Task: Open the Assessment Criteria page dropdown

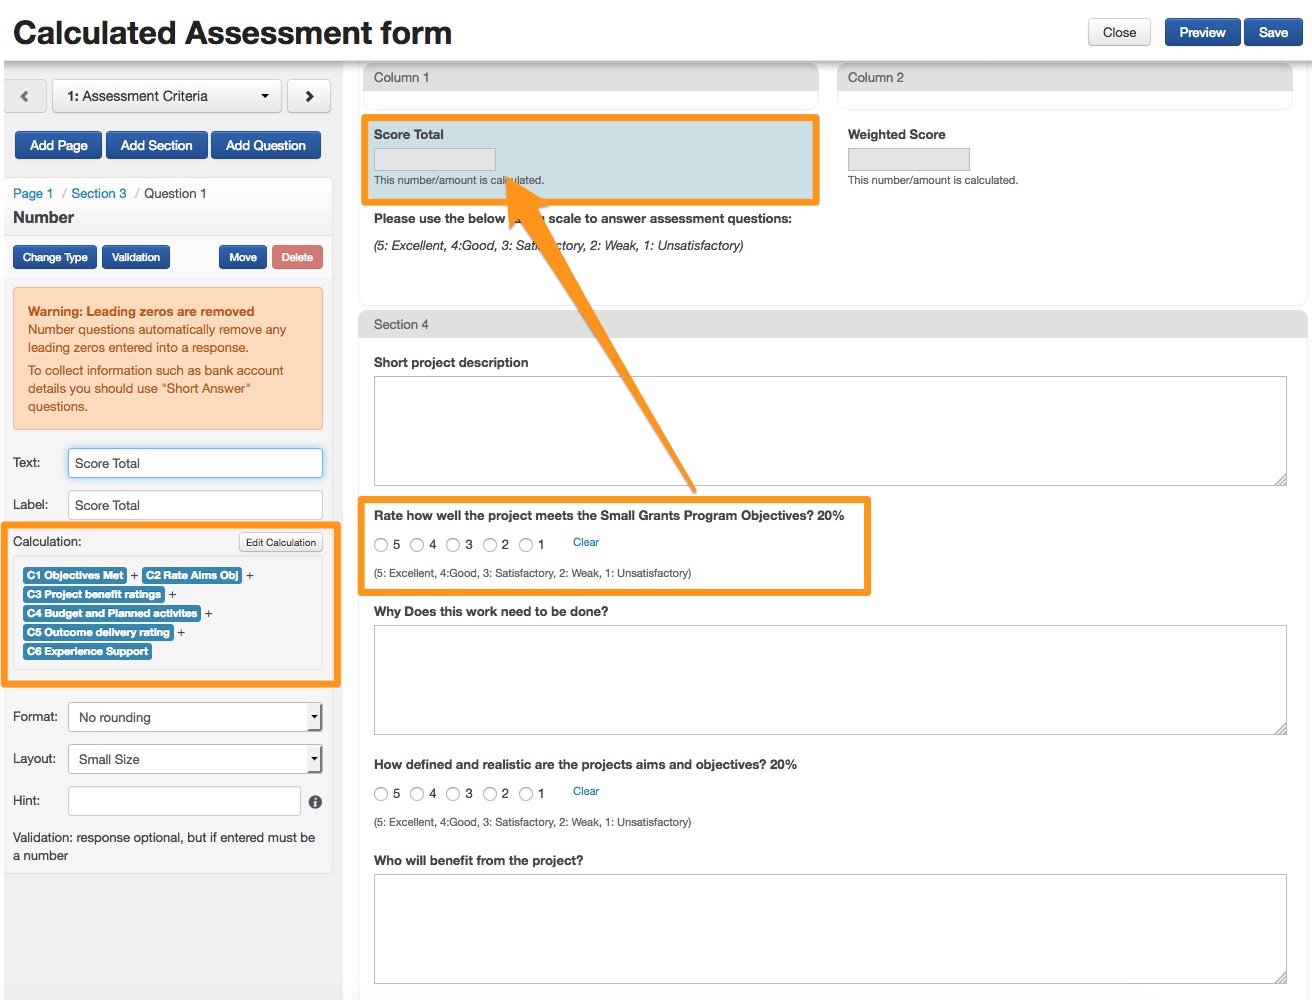Action: [x=167, y=96]
